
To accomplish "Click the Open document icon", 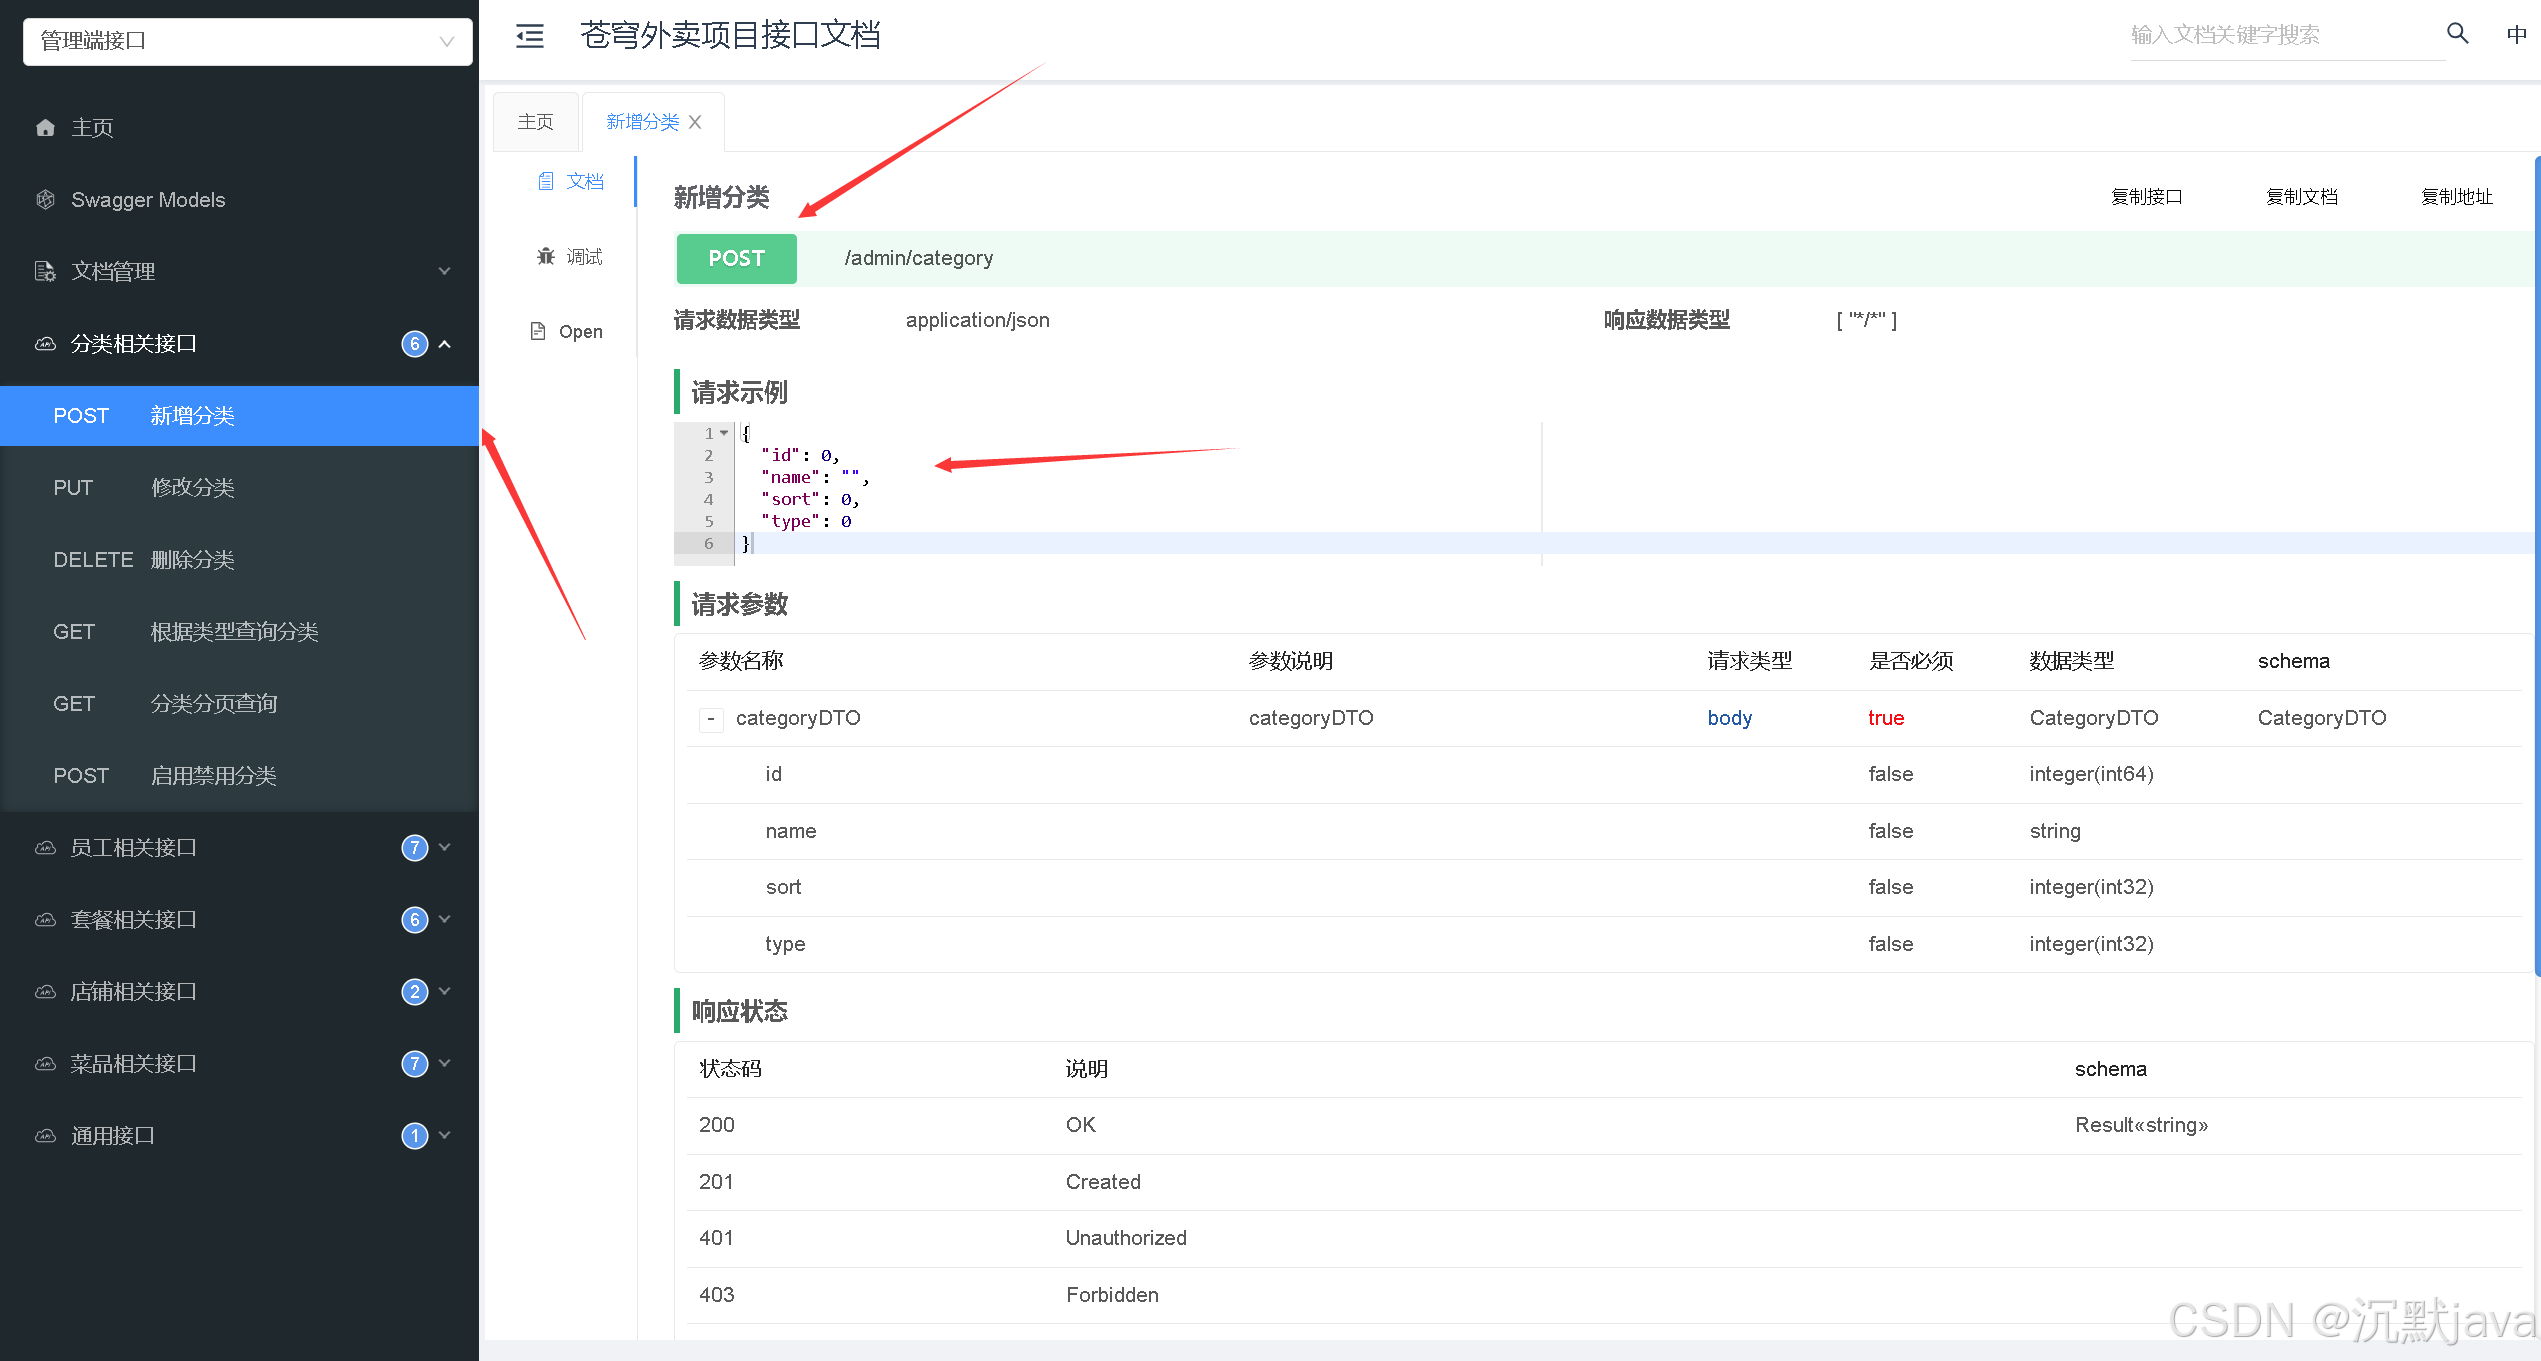I will (x=538, y=332).
